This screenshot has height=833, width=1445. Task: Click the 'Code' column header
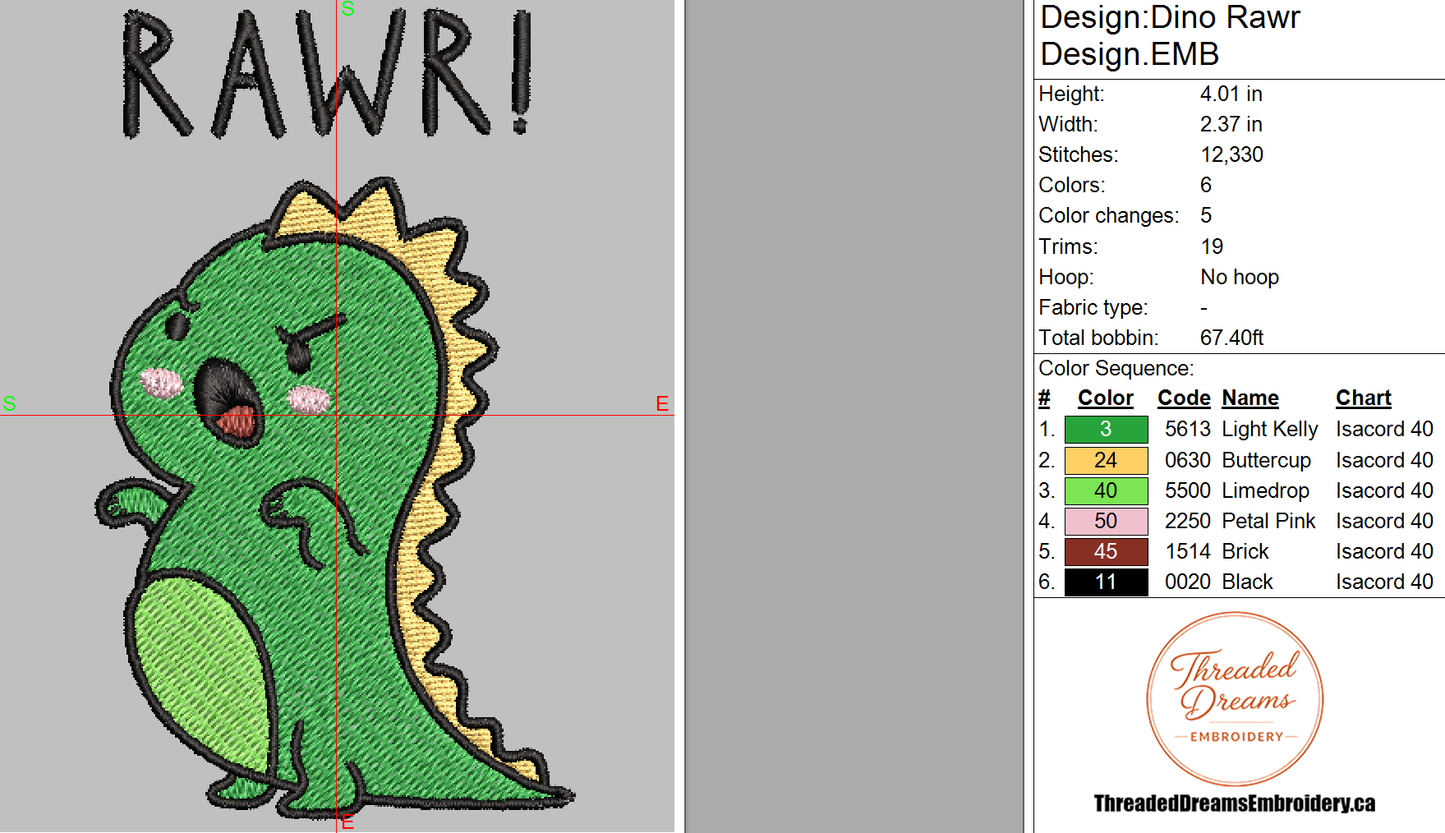[x=1184, y=398]
